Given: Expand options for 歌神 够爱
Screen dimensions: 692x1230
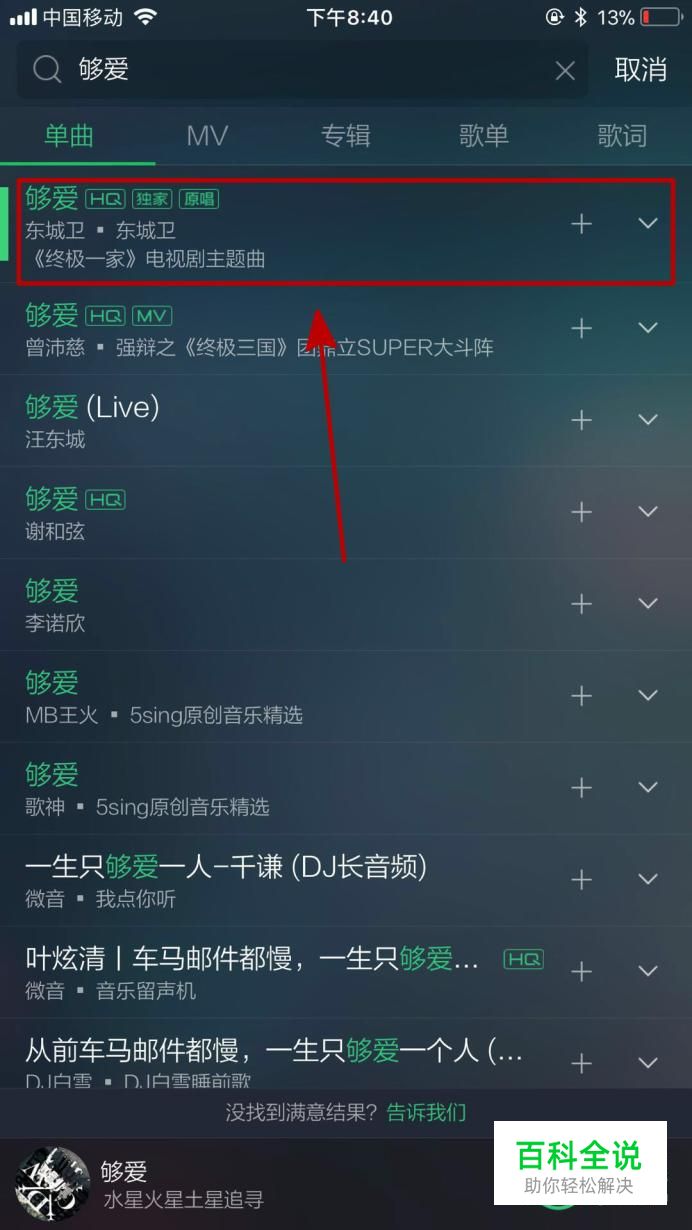Looking at the screenshot, I should tap(648, 788).
